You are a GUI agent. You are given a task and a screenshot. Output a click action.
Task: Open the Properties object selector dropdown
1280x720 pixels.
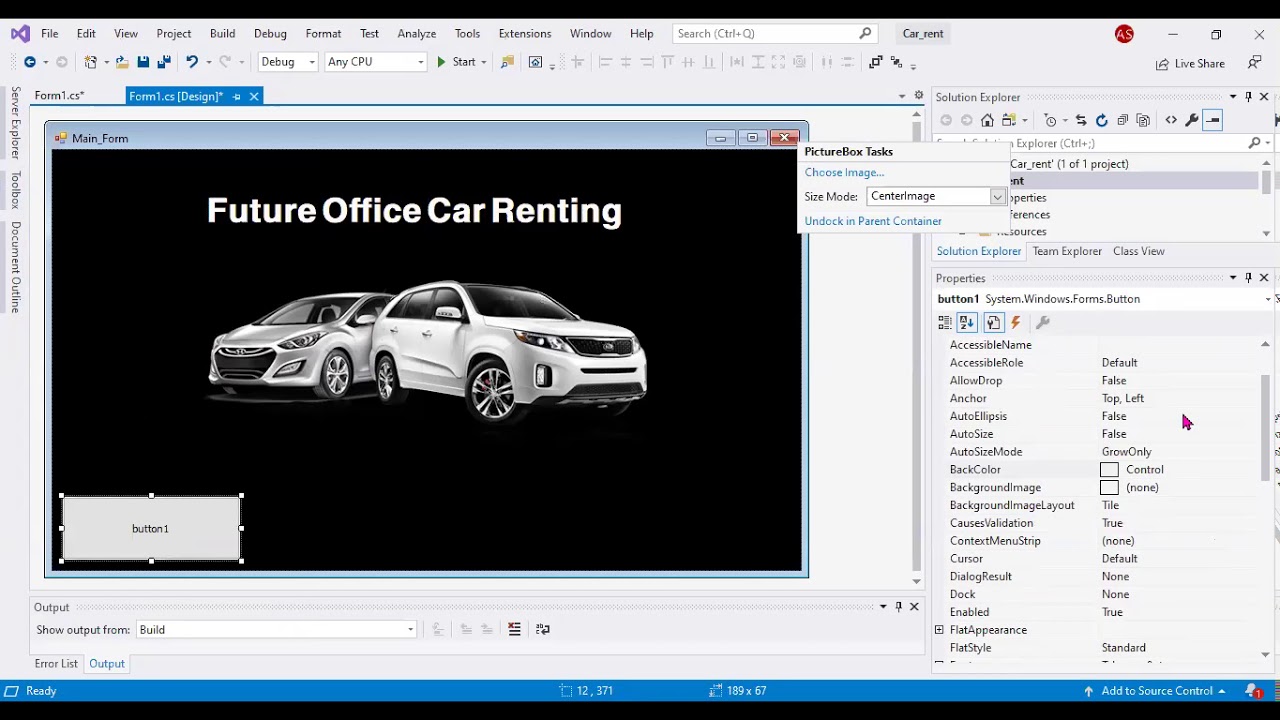(1268, 299)
